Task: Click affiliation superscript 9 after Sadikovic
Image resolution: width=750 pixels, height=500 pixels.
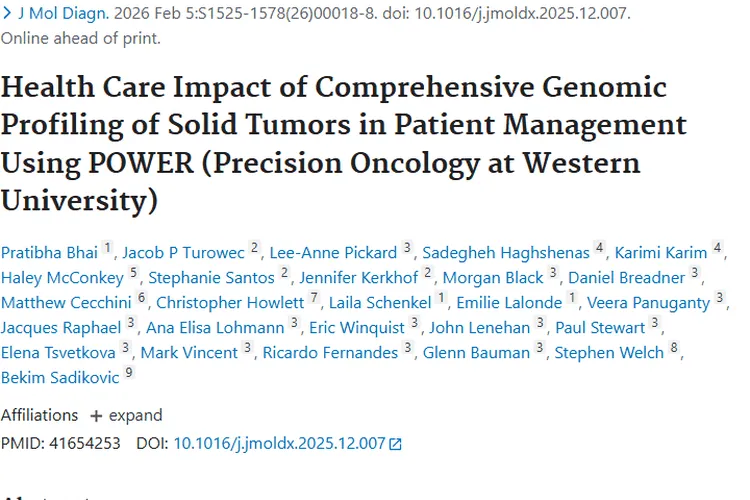Action: point(128,374)
